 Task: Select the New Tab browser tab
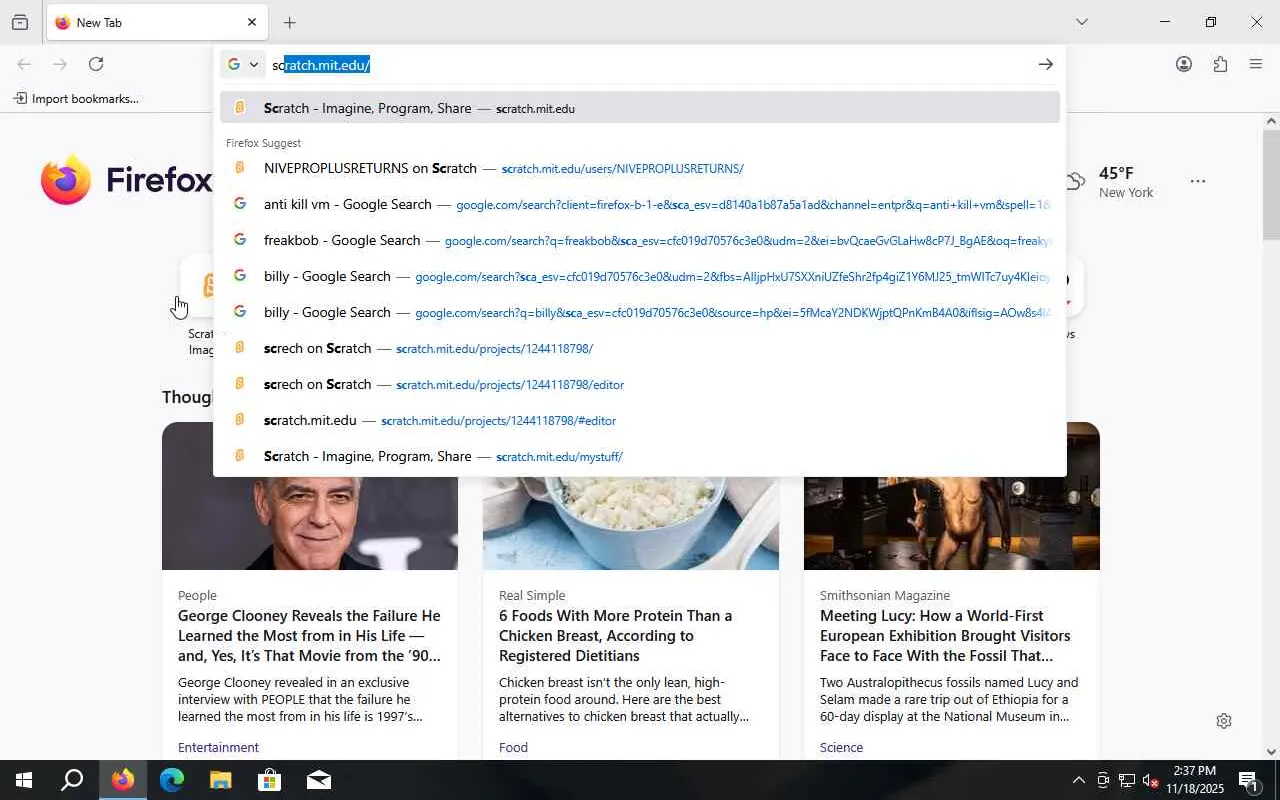tap(157, 22)
